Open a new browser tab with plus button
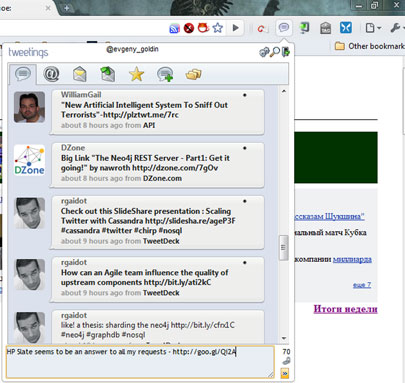The width and height of the screenshot is (405, 383). click(67, 8)
